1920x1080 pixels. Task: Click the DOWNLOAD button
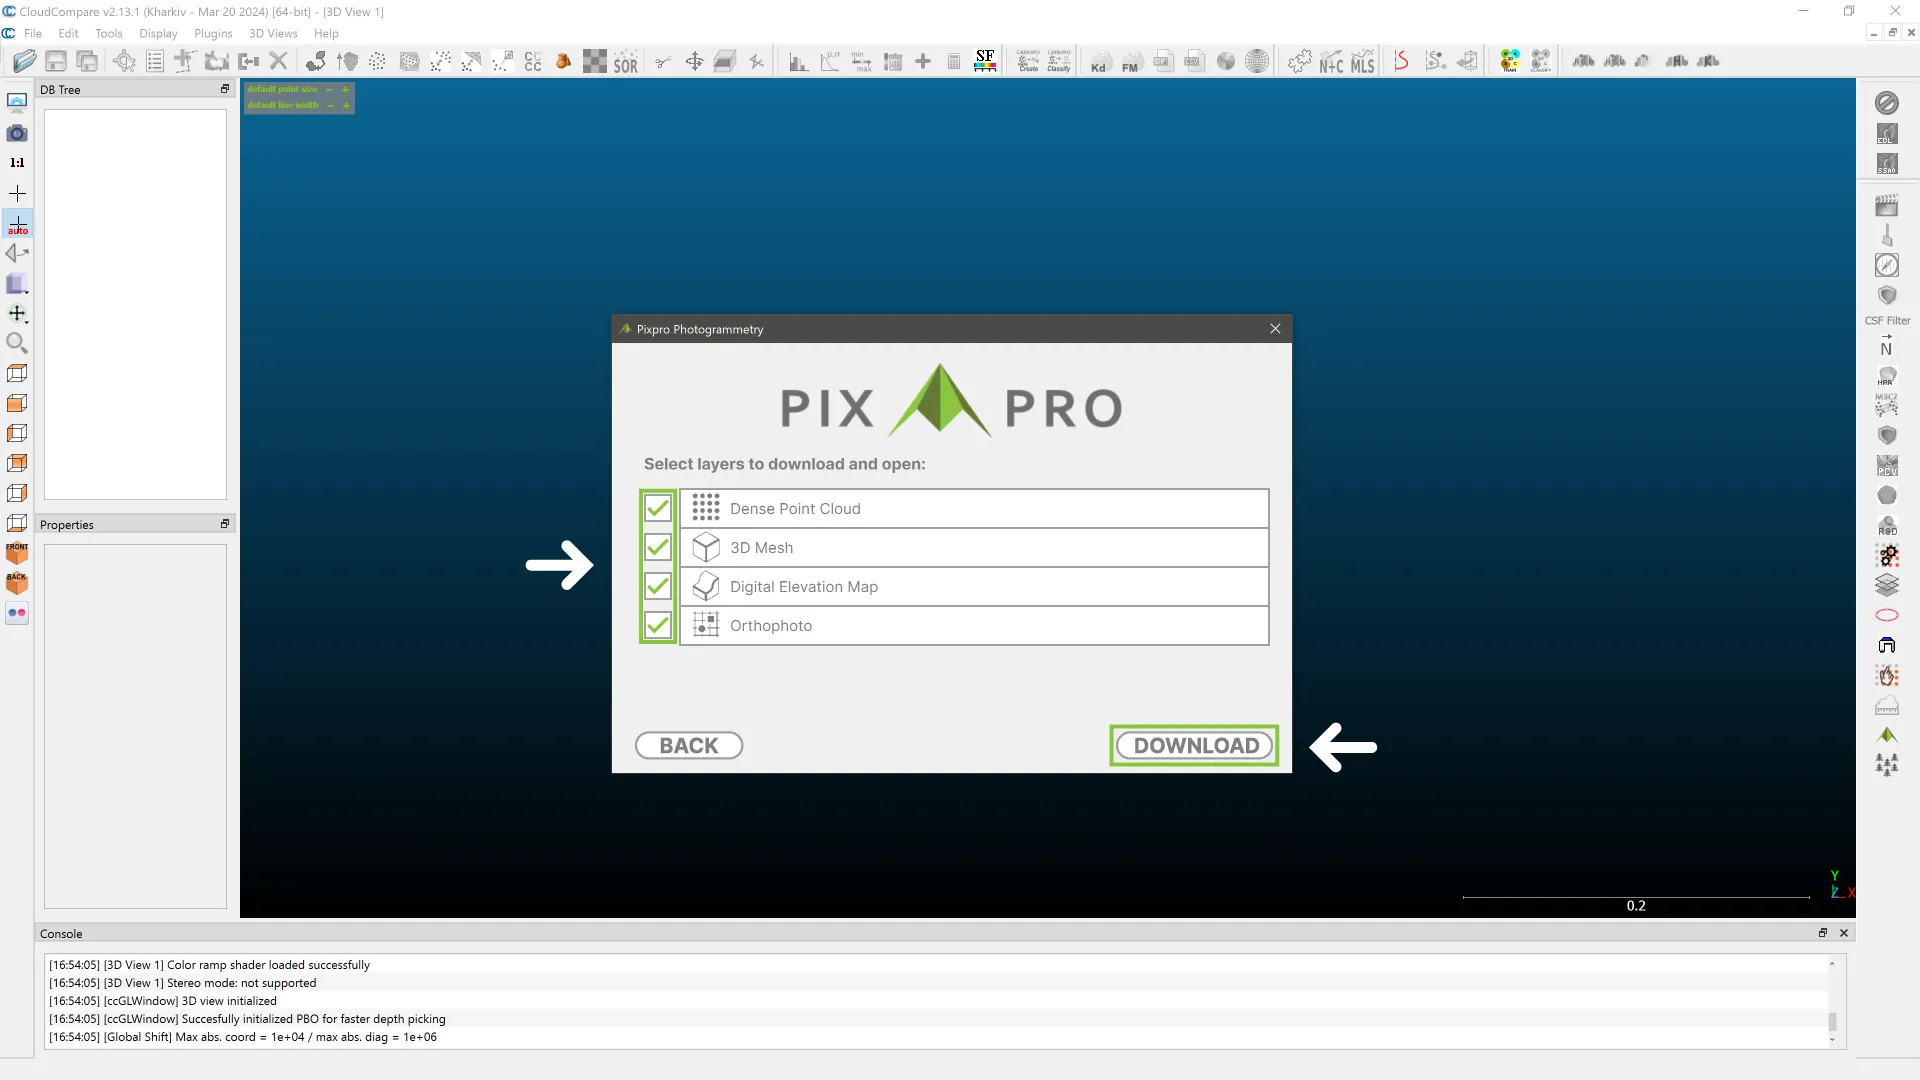pyautogui.click(x=1195, y=746)
